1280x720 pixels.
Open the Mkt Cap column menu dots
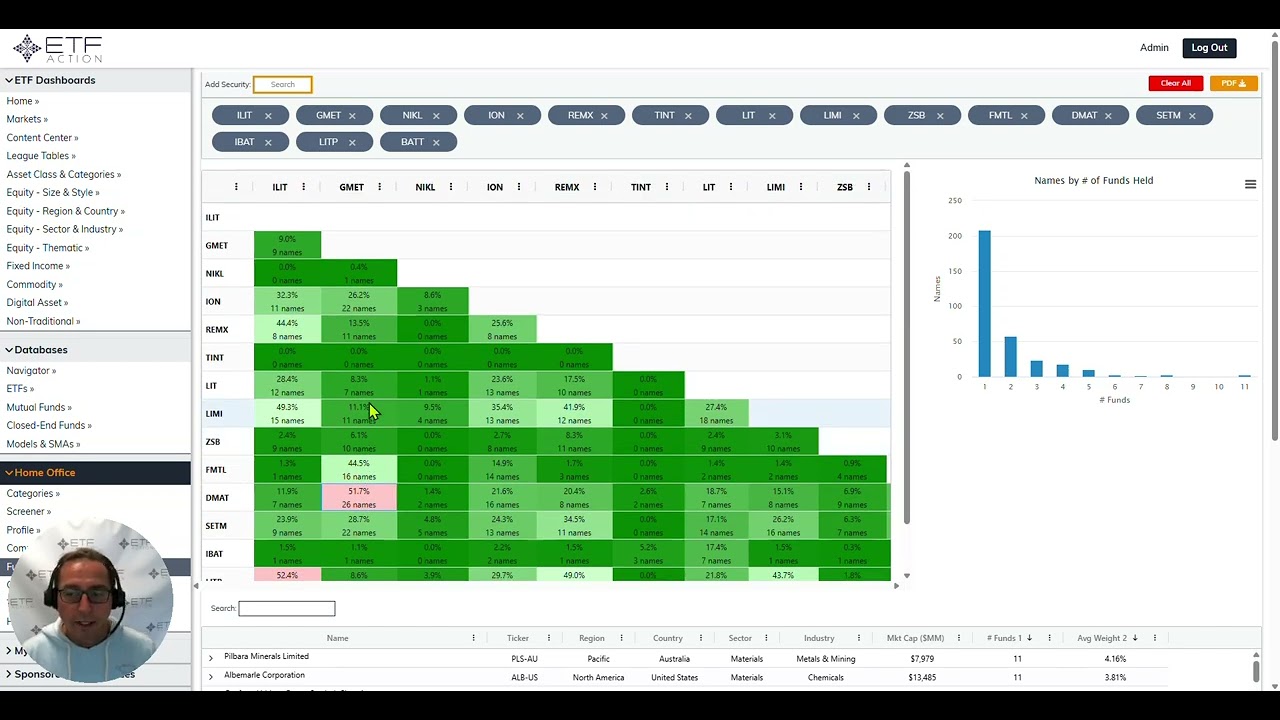click(x=958, y=638)
